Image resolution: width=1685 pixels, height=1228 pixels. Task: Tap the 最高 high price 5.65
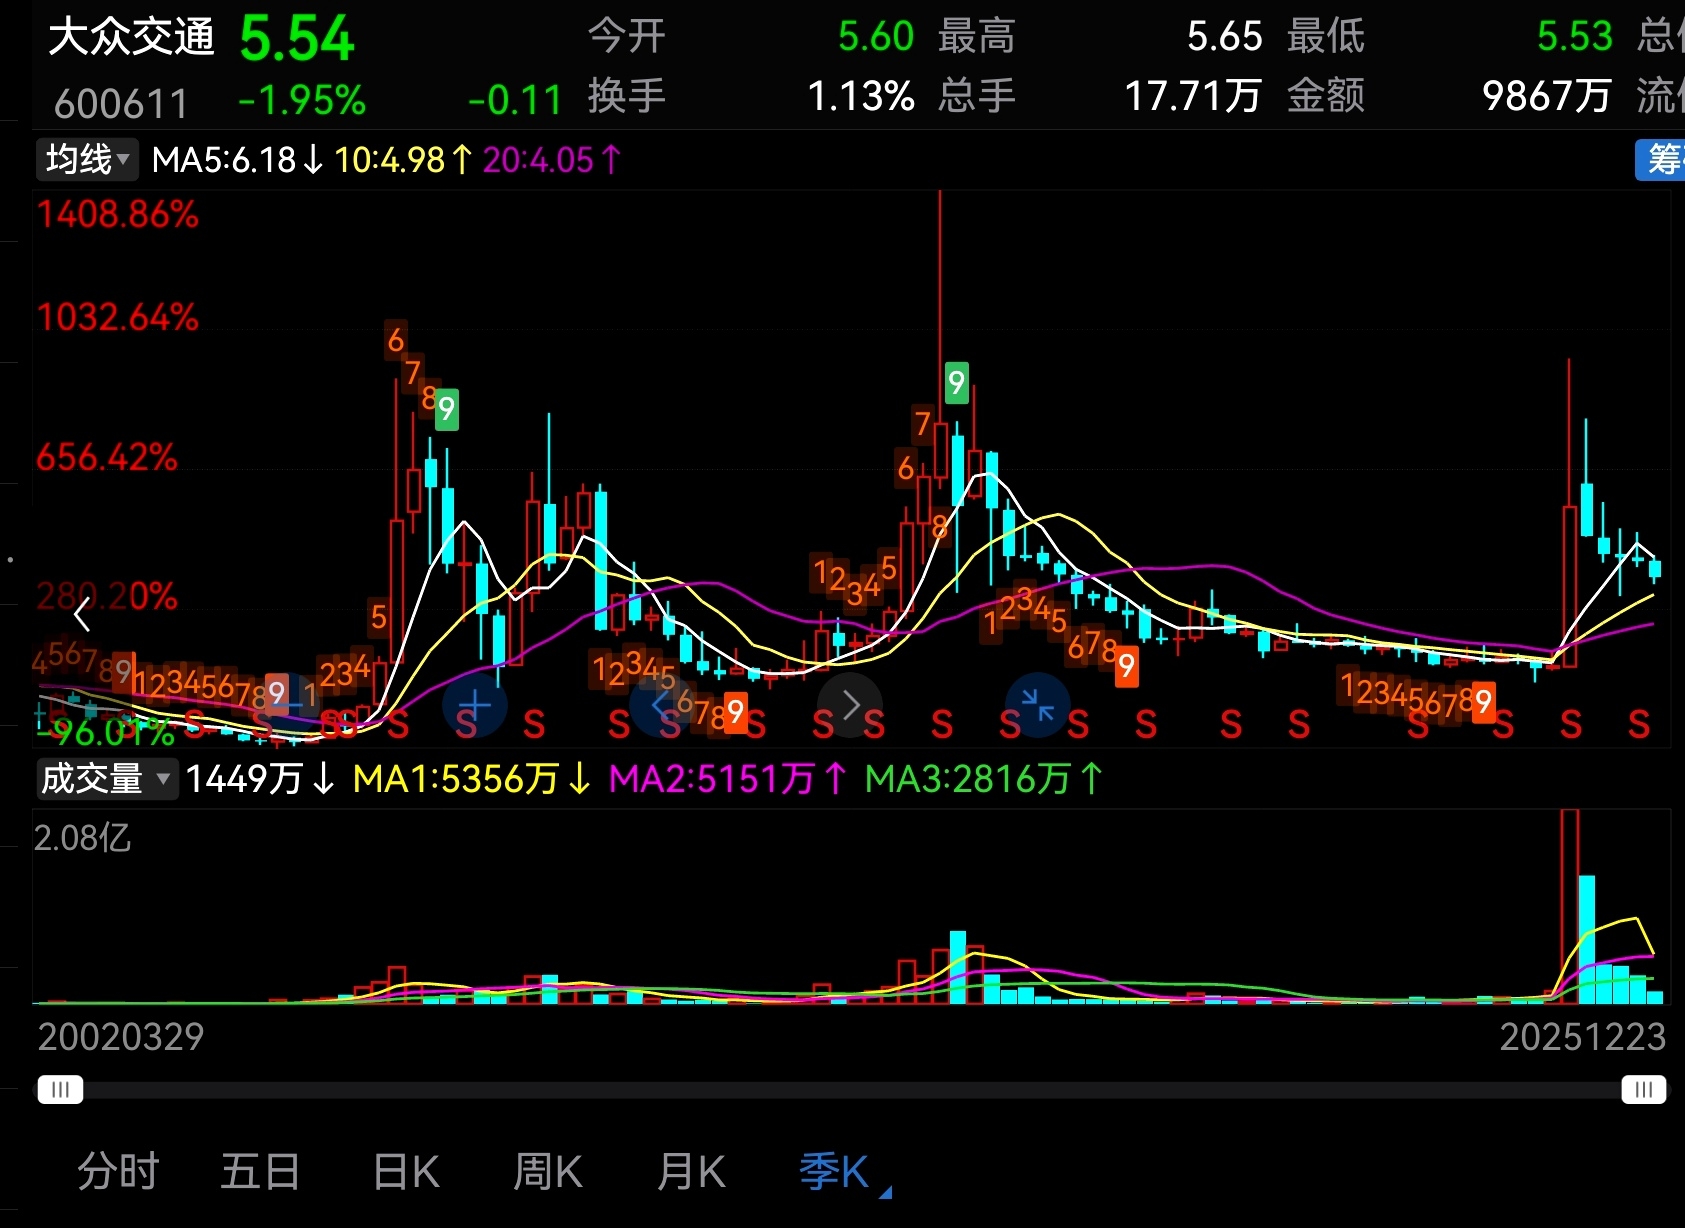[x=1225, y=37]
